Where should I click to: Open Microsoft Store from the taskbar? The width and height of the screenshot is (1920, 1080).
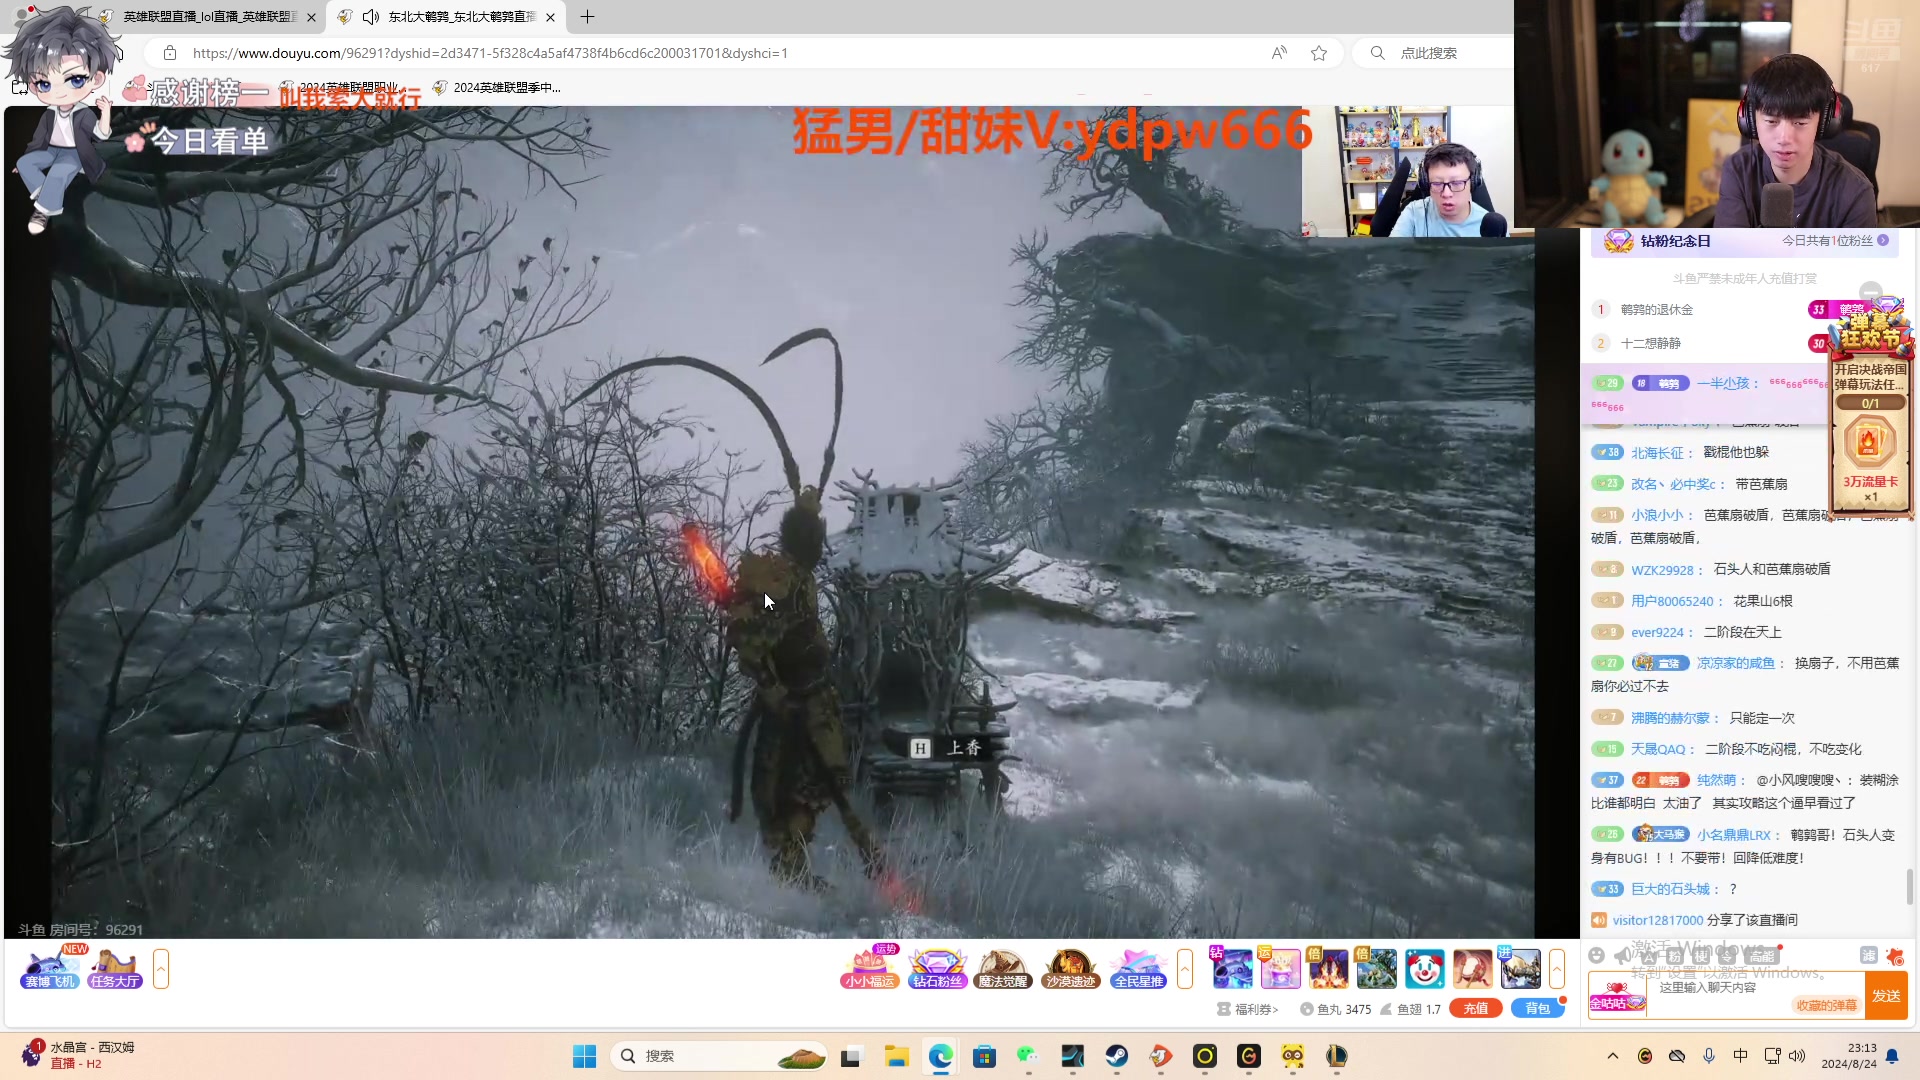984,1056
